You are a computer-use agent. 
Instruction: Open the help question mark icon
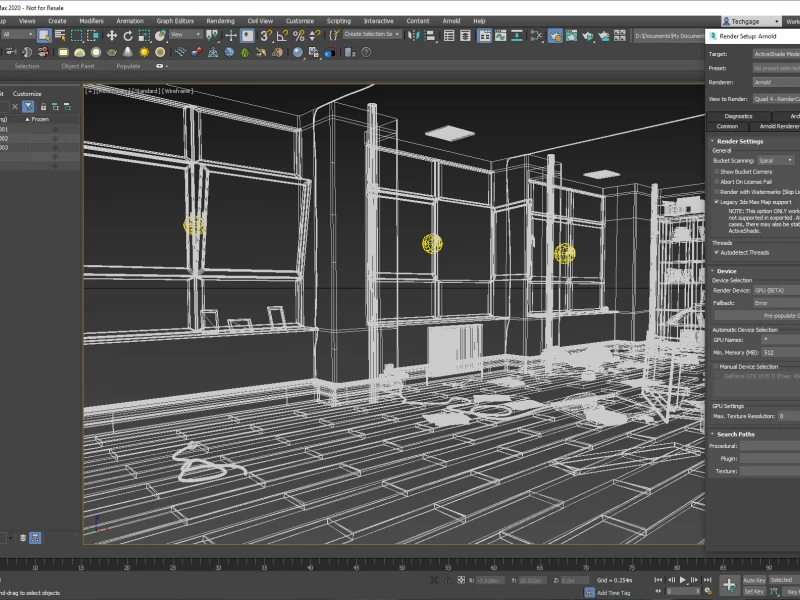coord(366,52)
